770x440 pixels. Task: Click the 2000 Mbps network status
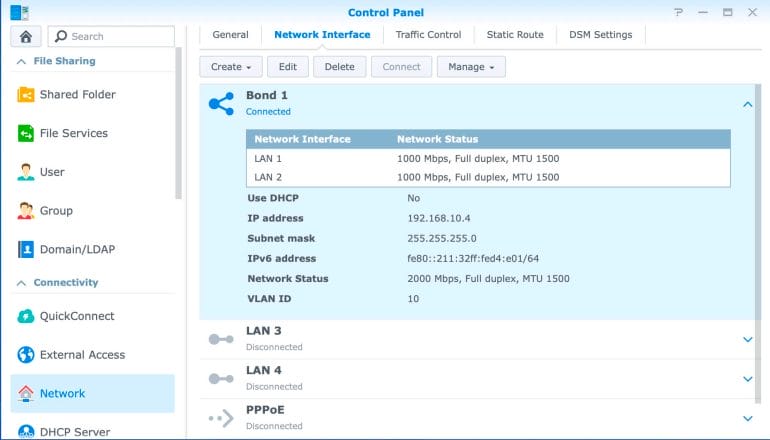pyautogui.click(x=488, y=278)
